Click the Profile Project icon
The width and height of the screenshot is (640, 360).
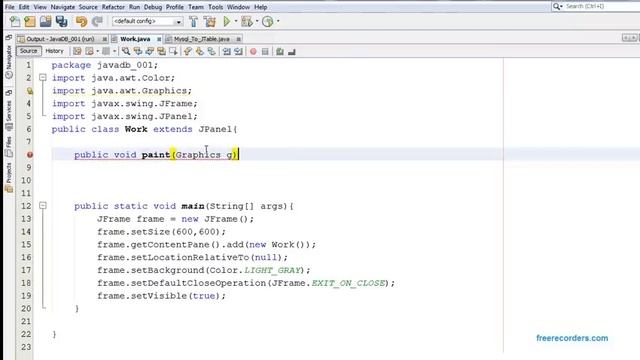[x=267, y=21]
